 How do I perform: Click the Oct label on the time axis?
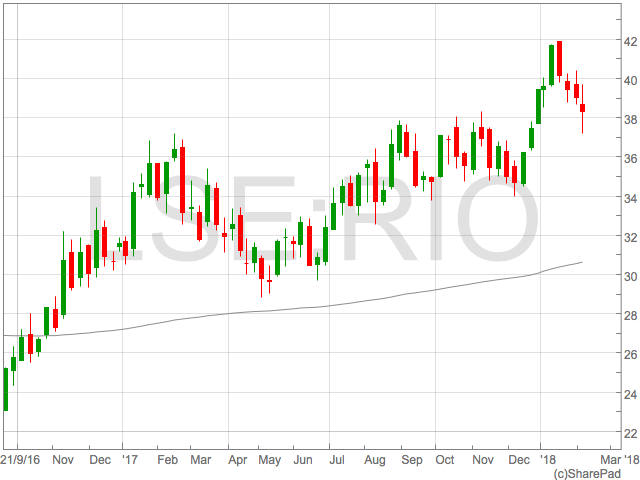point(445,460)
